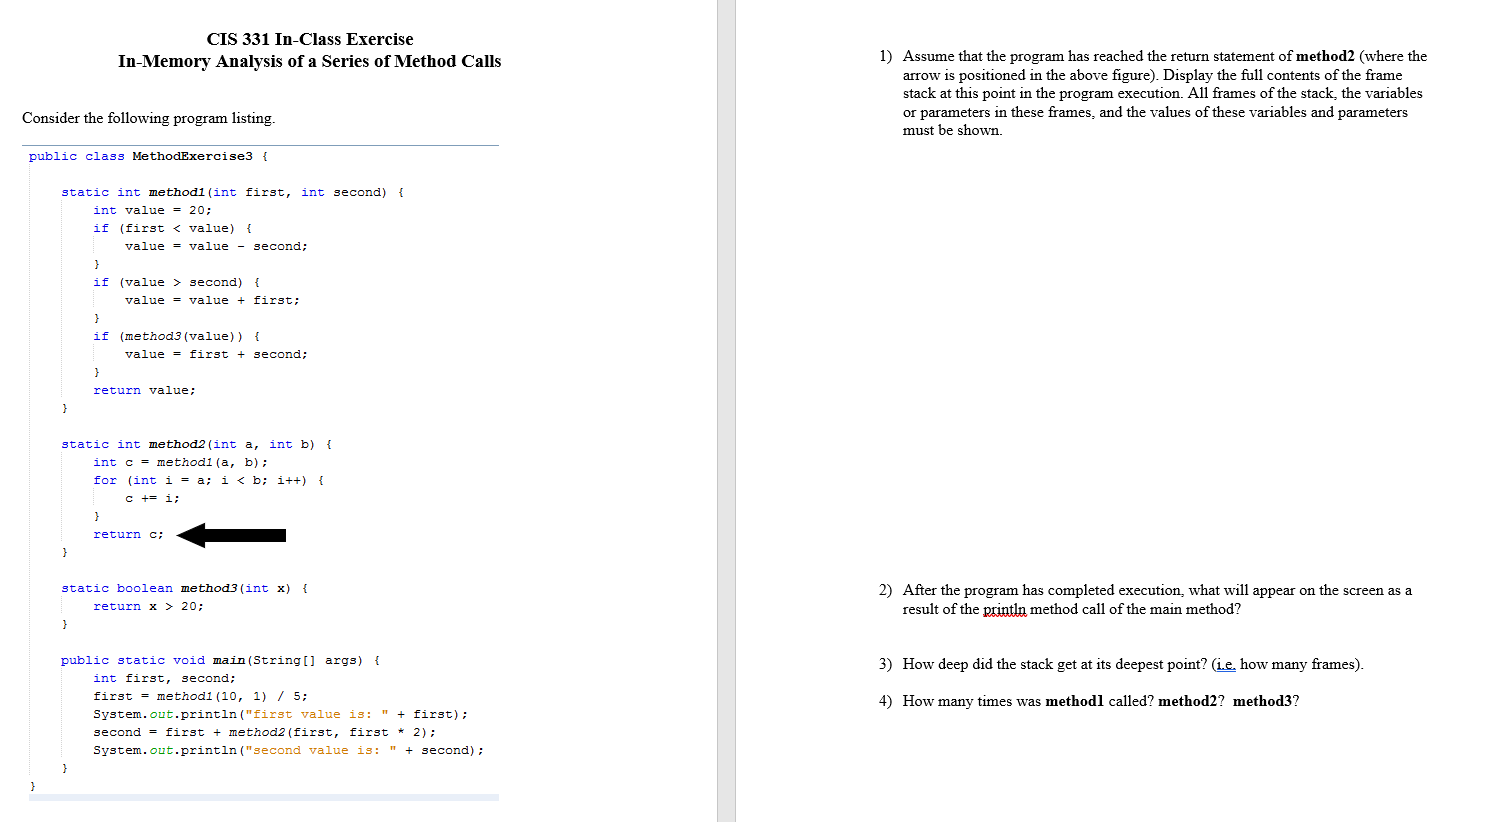Click the method1 signature line
The height and width of the screenshot is (822, 1485).
232,192
